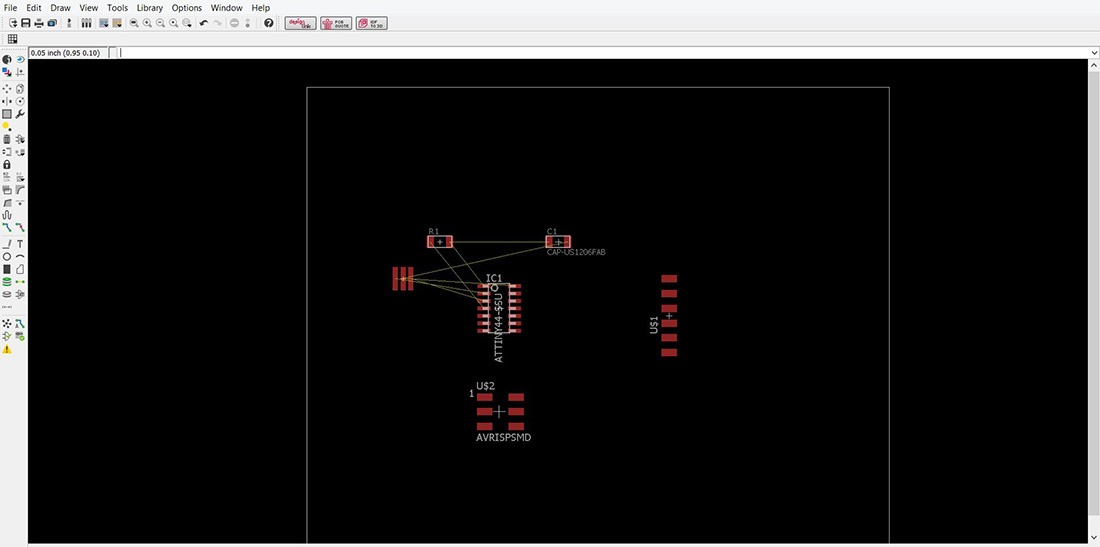Open the Grid settings icon
Image resolution: width=1100 pixels, height=547 pixels.
(x=13, y=39)
